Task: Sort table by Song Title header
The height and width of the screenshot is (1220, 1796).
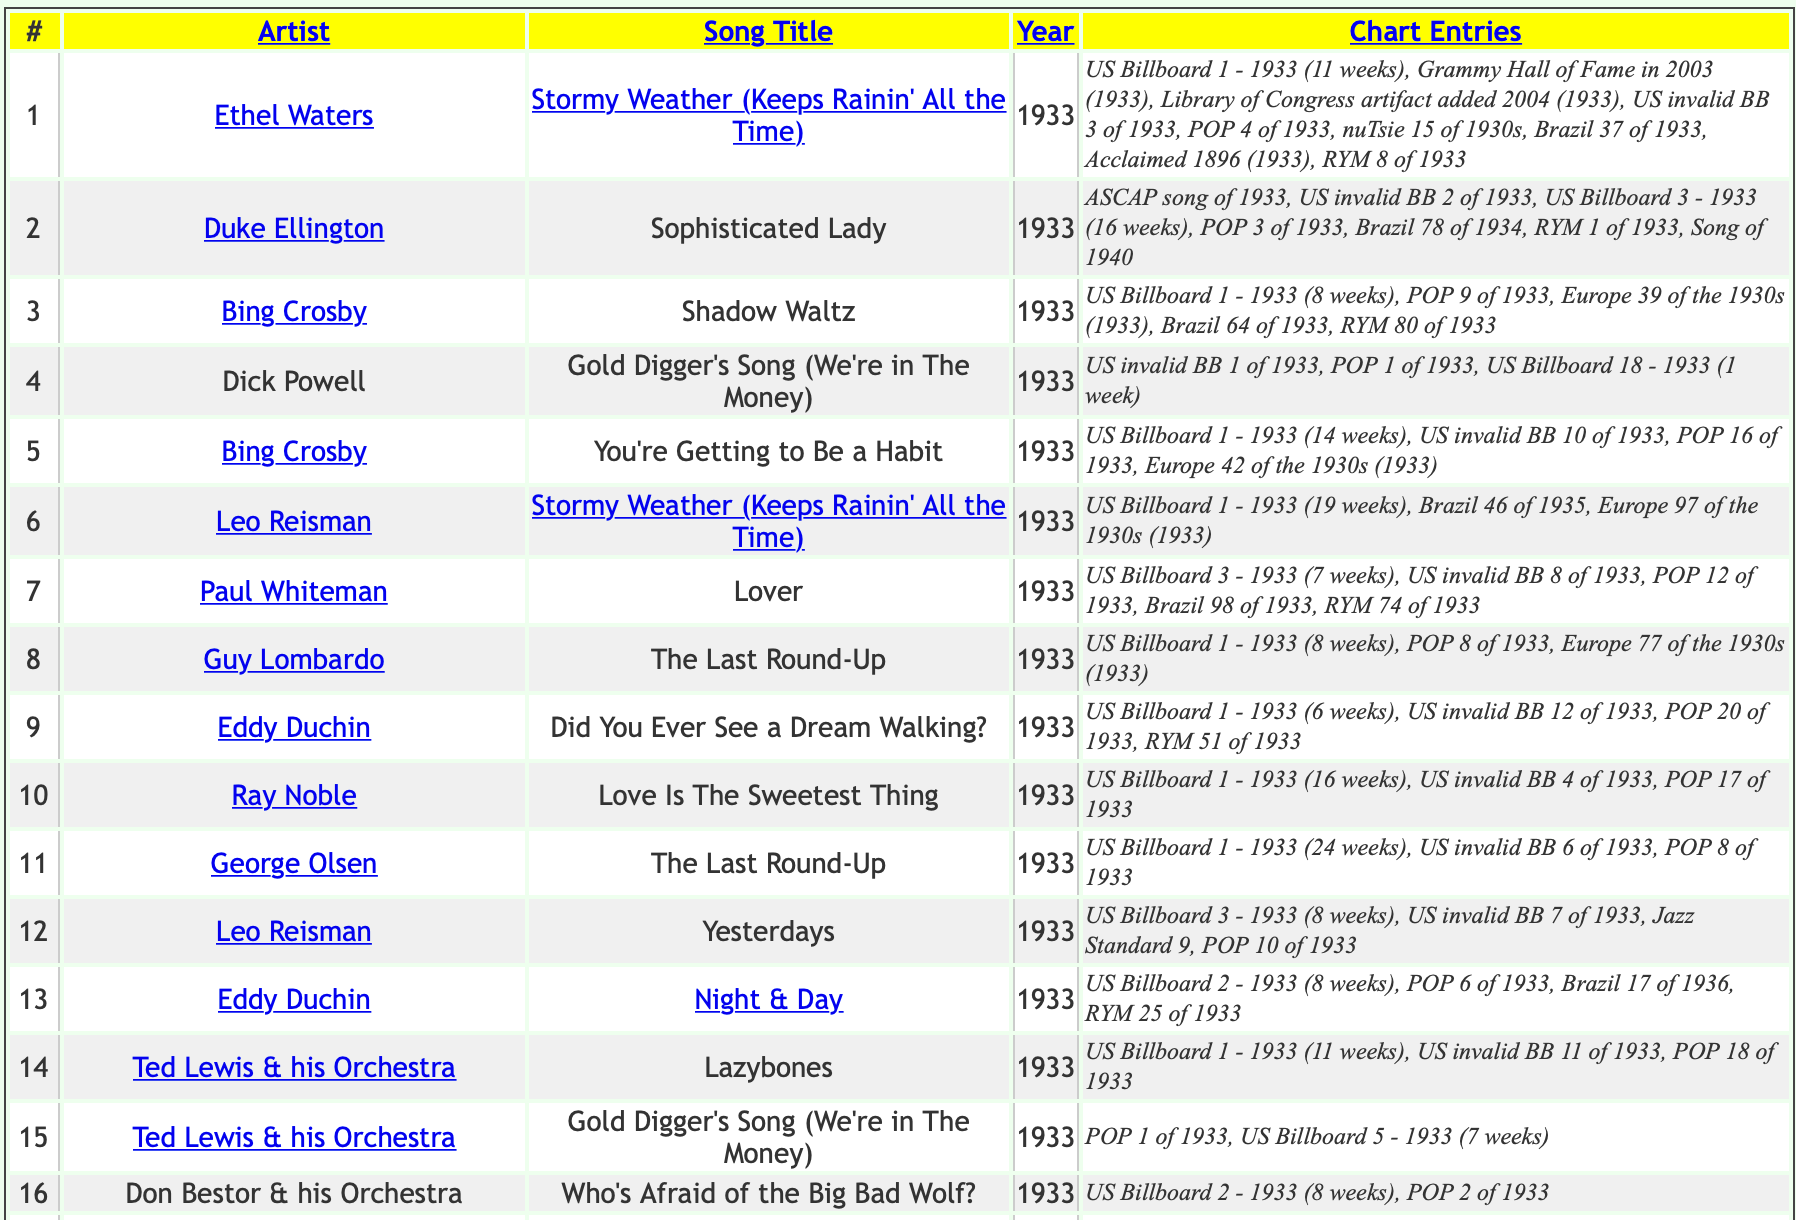Action: pos(768,31)
